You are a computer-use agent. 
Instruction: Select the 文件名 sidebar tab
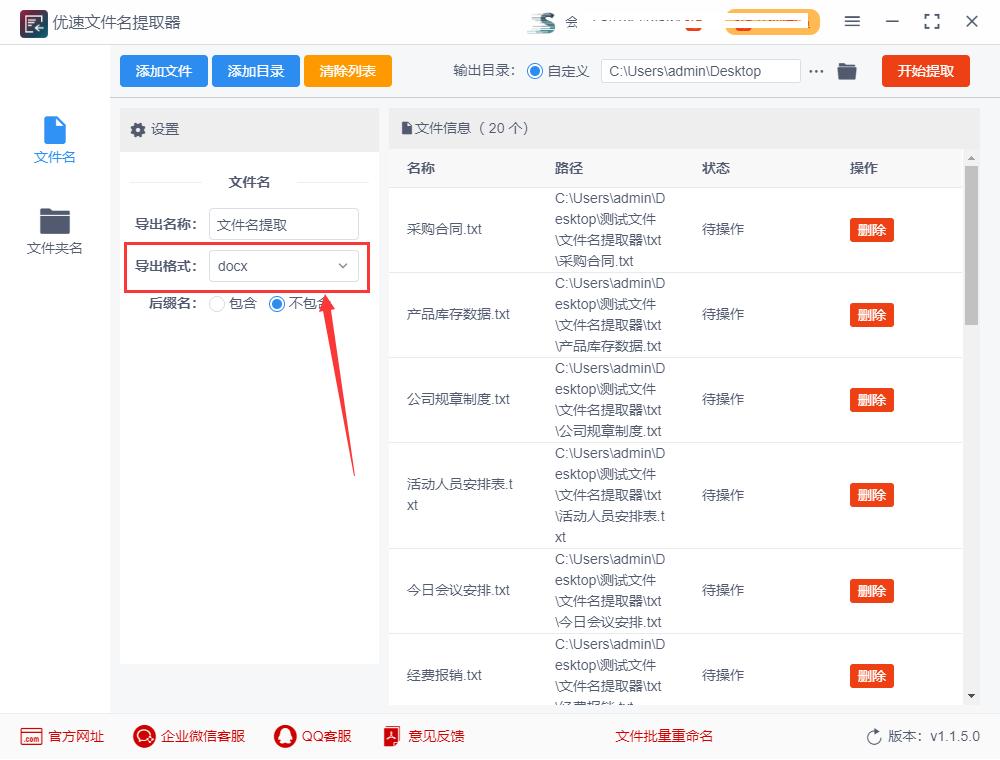pyautogui.click(x=54, y=140)
